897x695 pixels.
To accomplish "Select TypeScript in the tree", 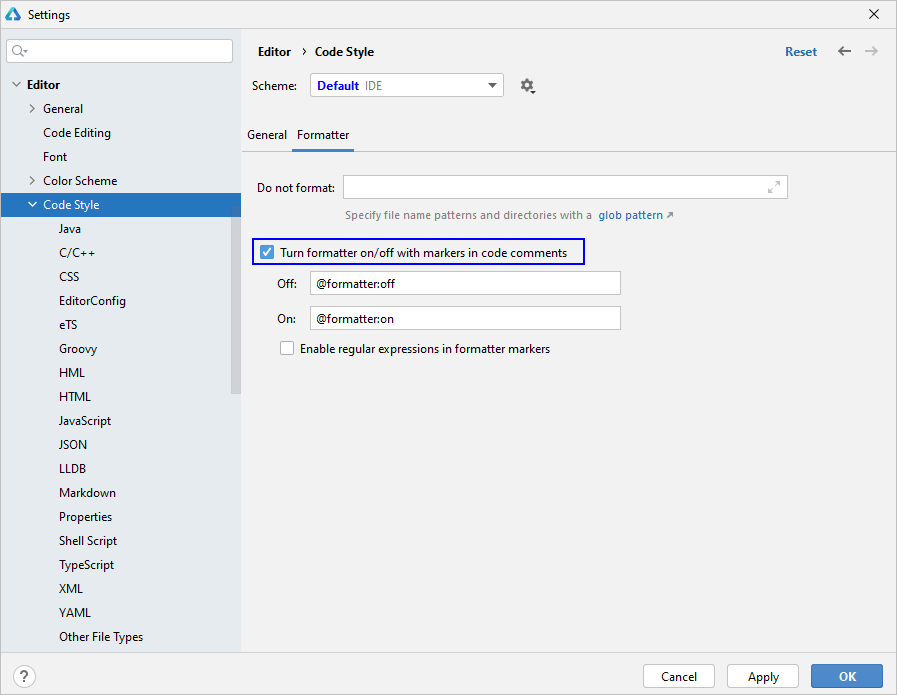I will 86,565.
